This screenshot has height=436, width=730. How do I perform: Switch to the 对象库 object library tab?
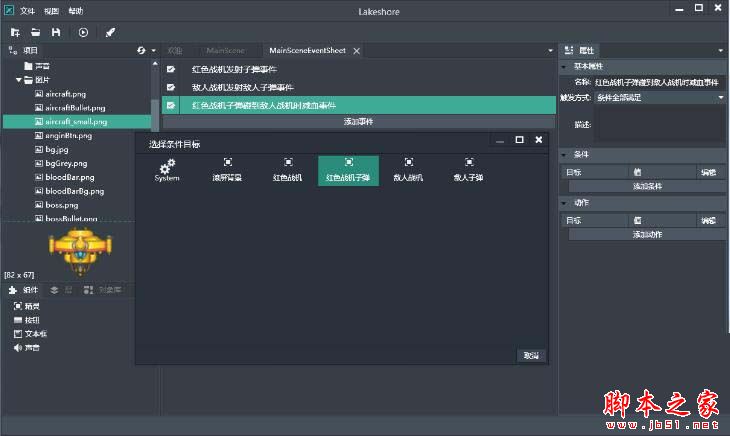[x=103, y=290]
